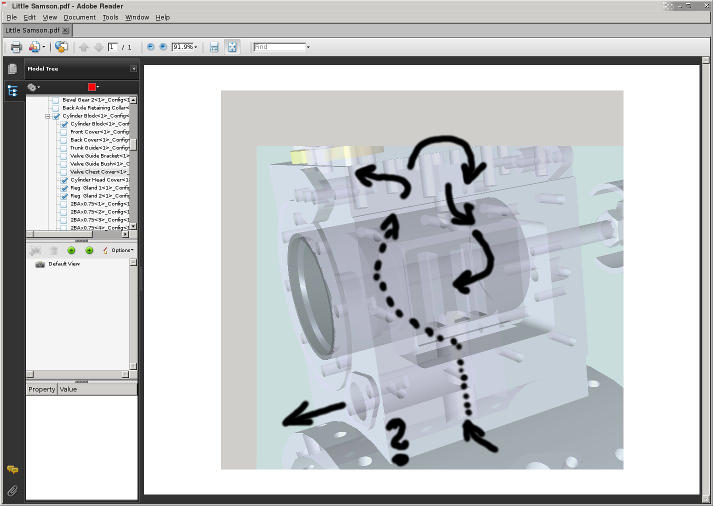This screenshot has height=506, width=713.
Task: Click the red color swatch in Model Tree
Action: click(94, 87)
